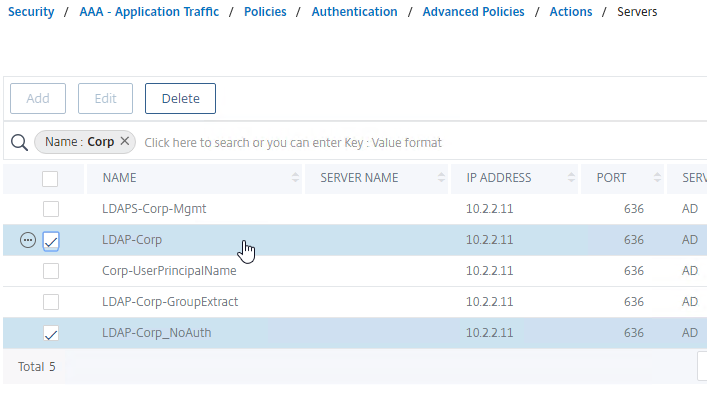The width and height of the screenshot is (707, 393).
Task: Sort by PORT column arrows
Action: [x=657, y=178]
